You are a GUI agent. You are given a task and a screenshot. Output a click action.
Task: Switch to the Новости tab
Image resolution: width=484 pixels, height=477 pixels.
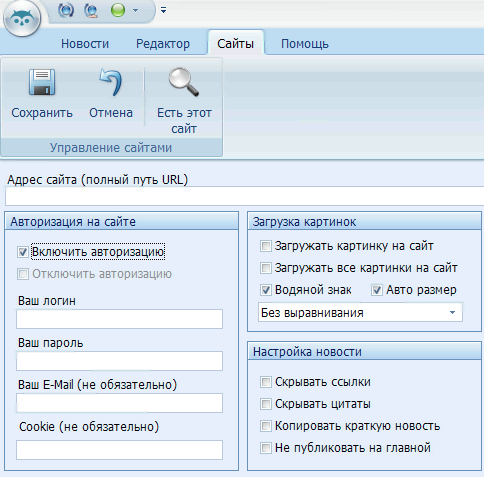(x=85, y=44)
